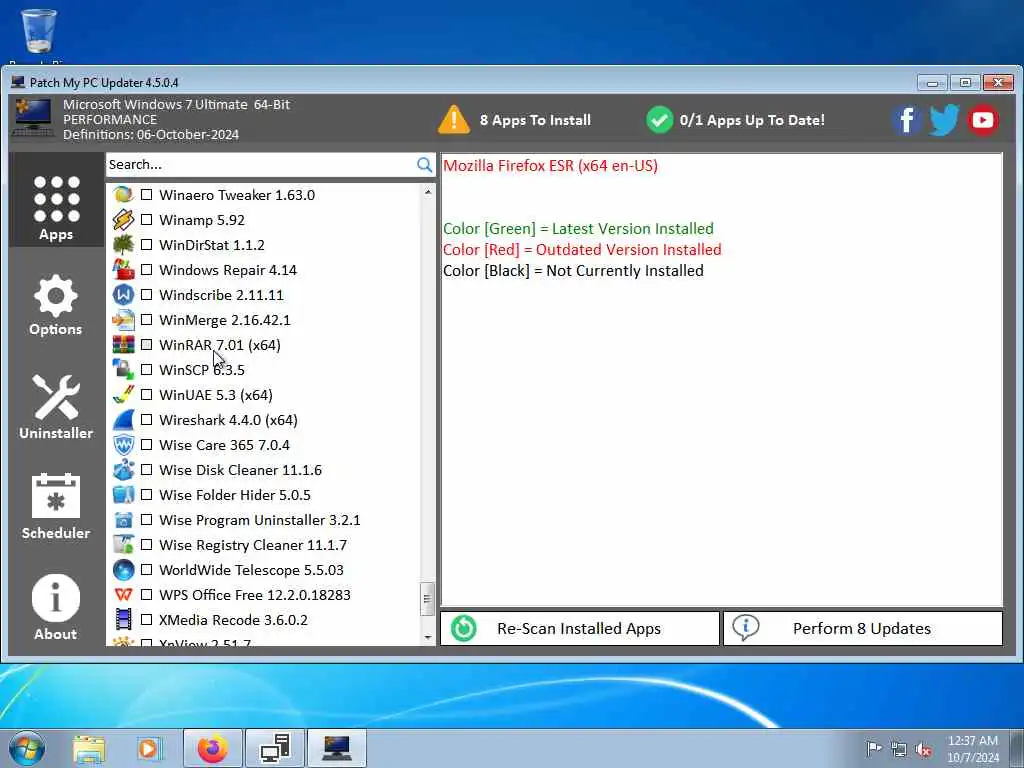Open the Options gear section

[x=56, y=305]
